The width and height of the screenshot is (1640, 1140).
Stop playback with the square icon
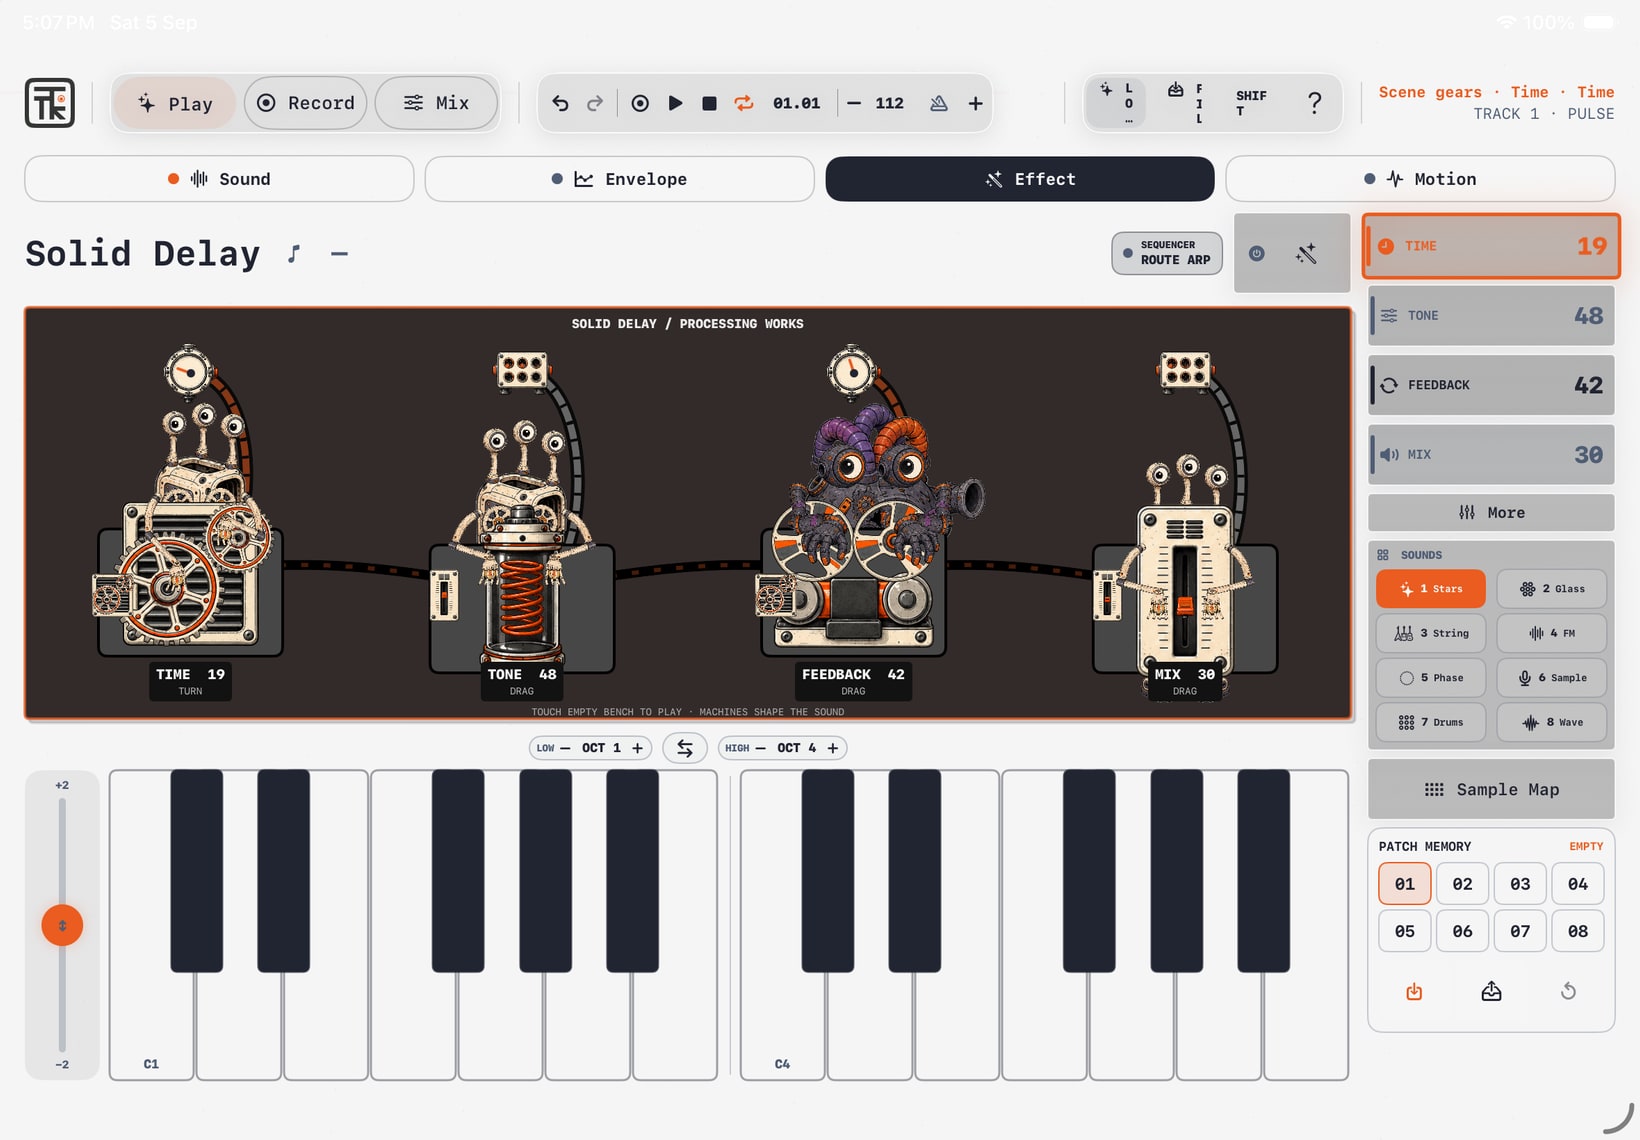point(709,103)
